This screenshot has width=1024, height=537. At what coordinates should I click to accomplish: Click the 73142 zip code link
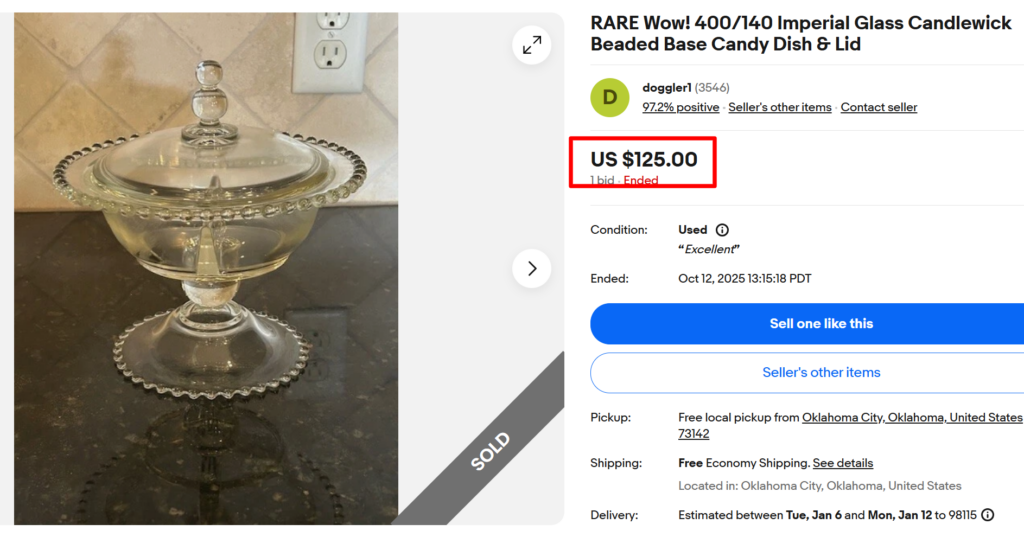point(693,434)
